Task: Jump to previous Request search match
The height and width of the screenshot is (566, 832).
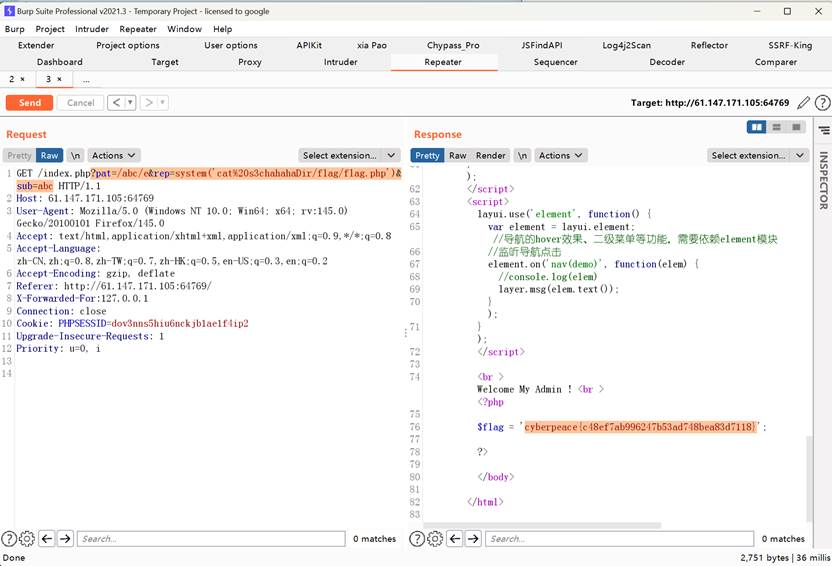Action: click(x=47, y=539)
